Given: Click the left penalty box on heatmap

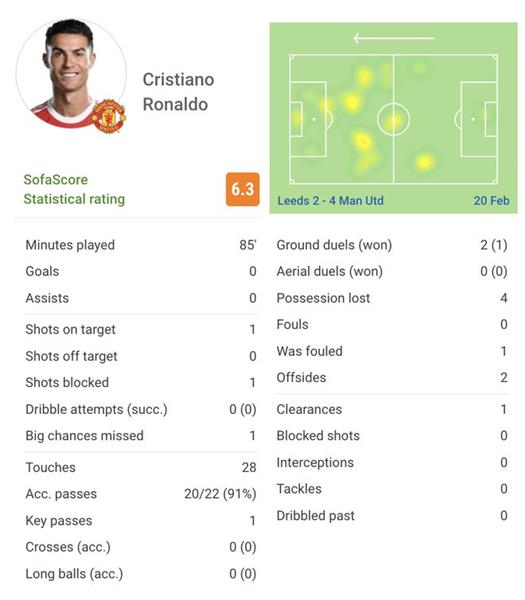Looking at the screenshot, I should click(308, 119).
